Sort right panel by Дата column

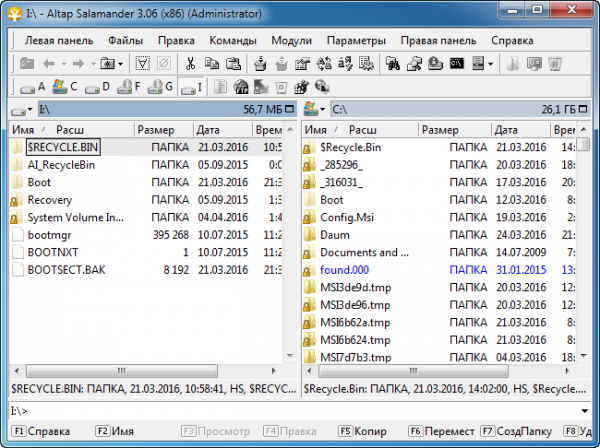[x=520, y=130]
